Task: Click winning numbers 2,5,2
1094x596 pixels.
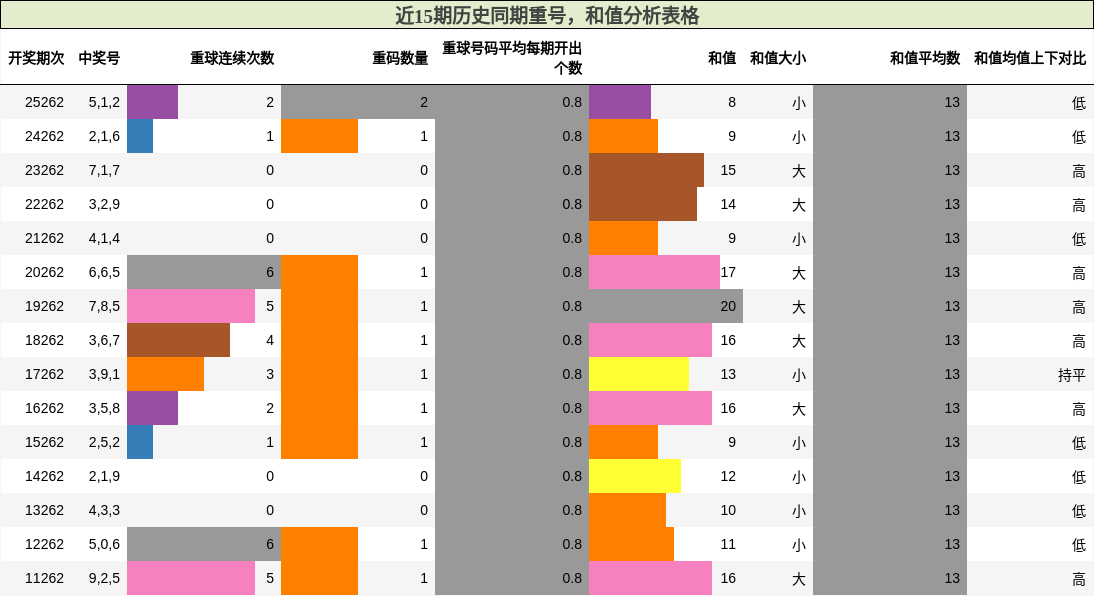Action: [x=104, y=442]
